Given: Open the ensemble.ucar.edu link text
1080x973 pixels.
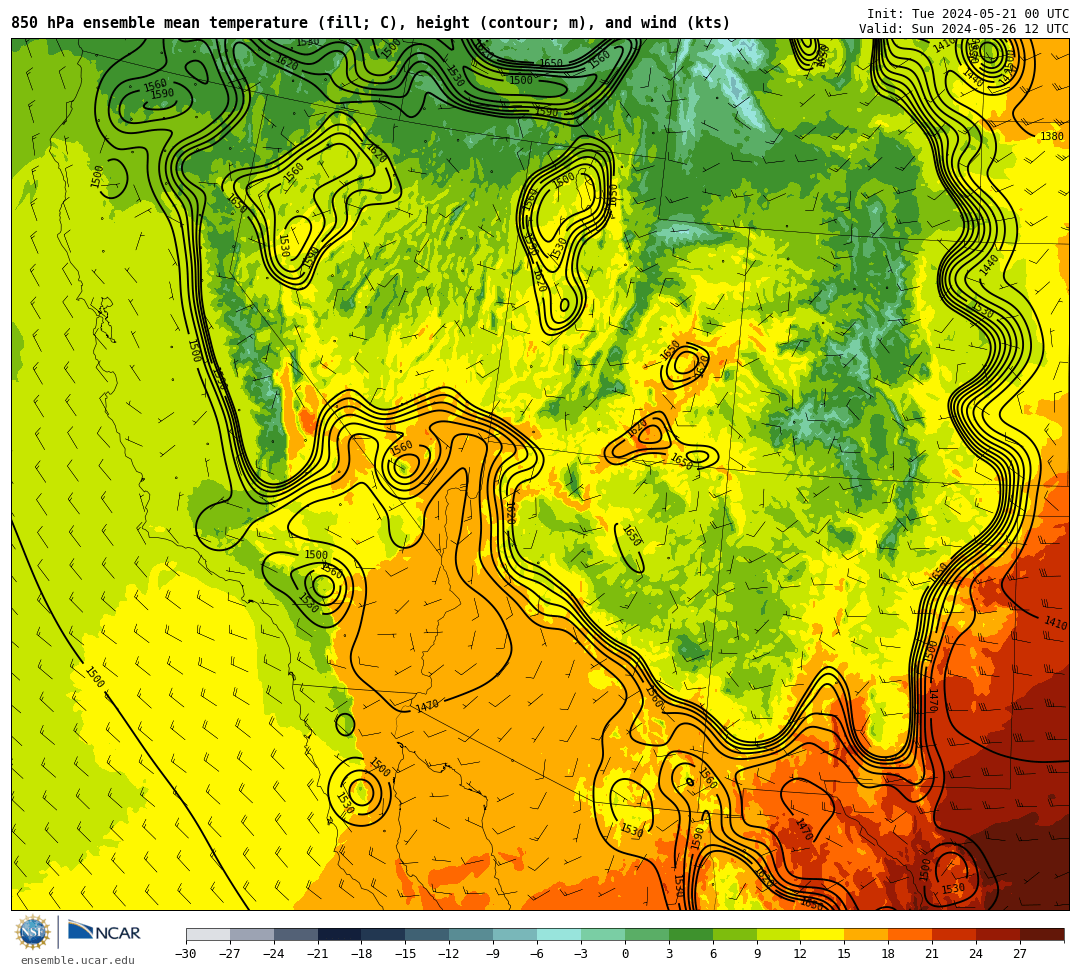Looking at the screenshot, I should pyautogui.click(x=78, y=960).
